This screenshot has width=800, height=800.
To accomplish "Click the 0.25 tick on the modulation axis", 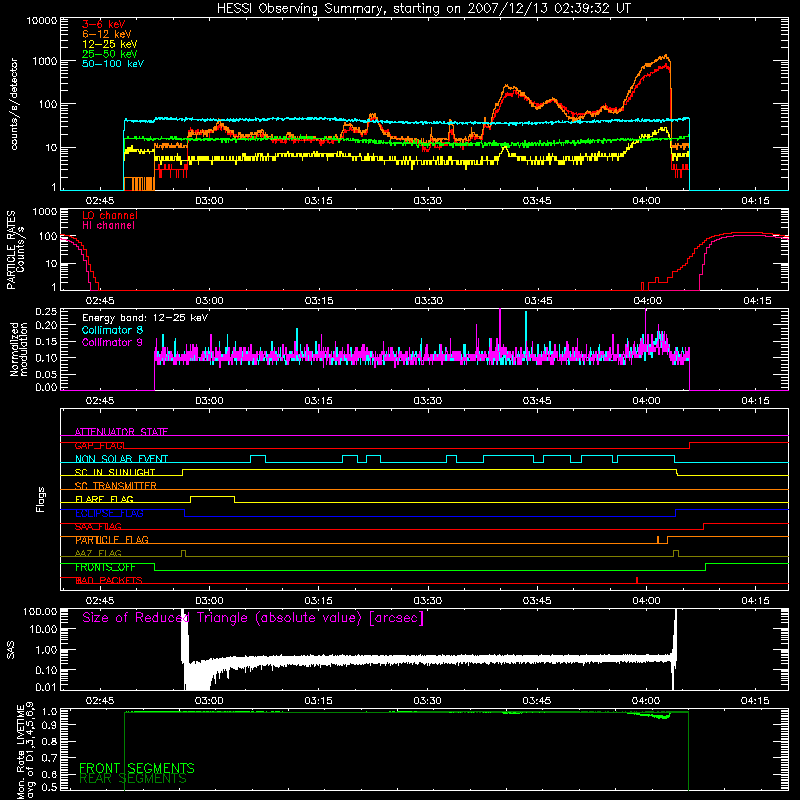I will 46,311.
